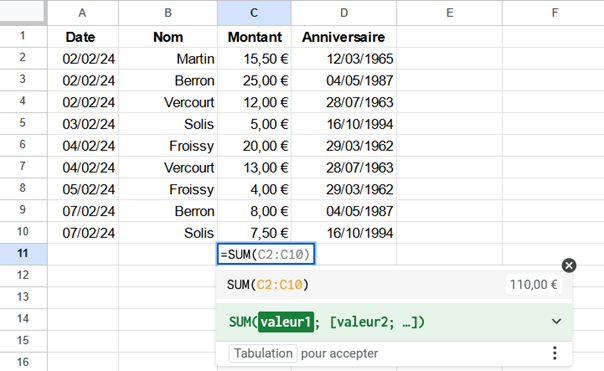This screenshot has width=604, height=371.
Task: Select row 2 header
Action: click(x=23, y=58)
